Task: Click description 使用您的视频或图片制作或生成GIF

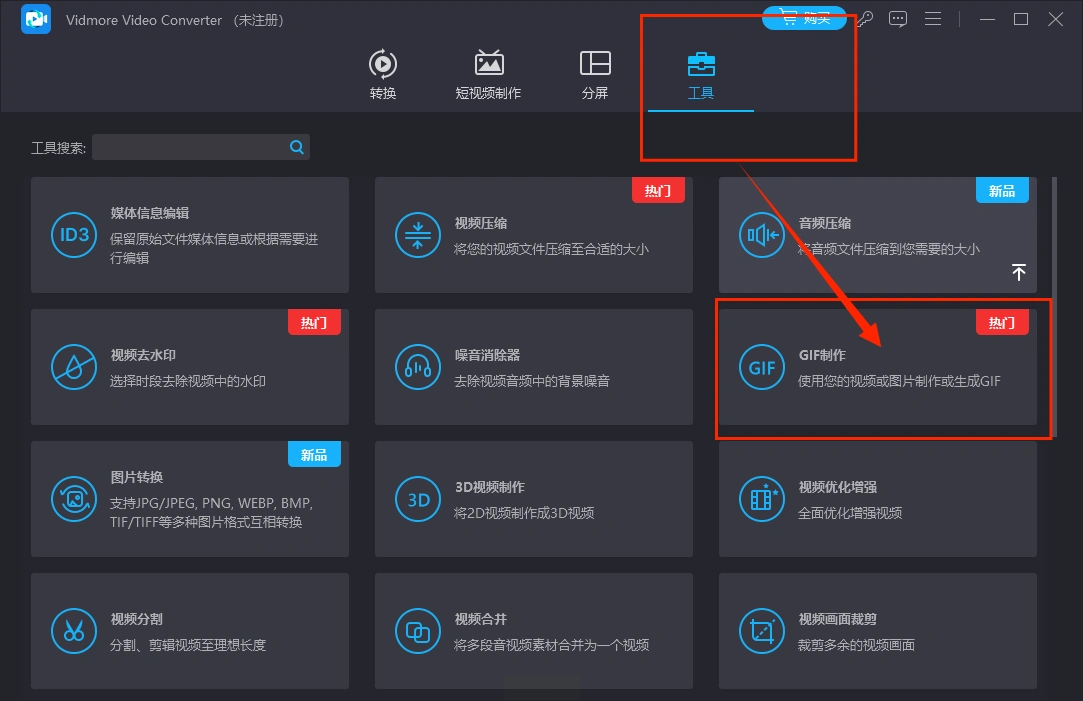Action: coord(899,381)
